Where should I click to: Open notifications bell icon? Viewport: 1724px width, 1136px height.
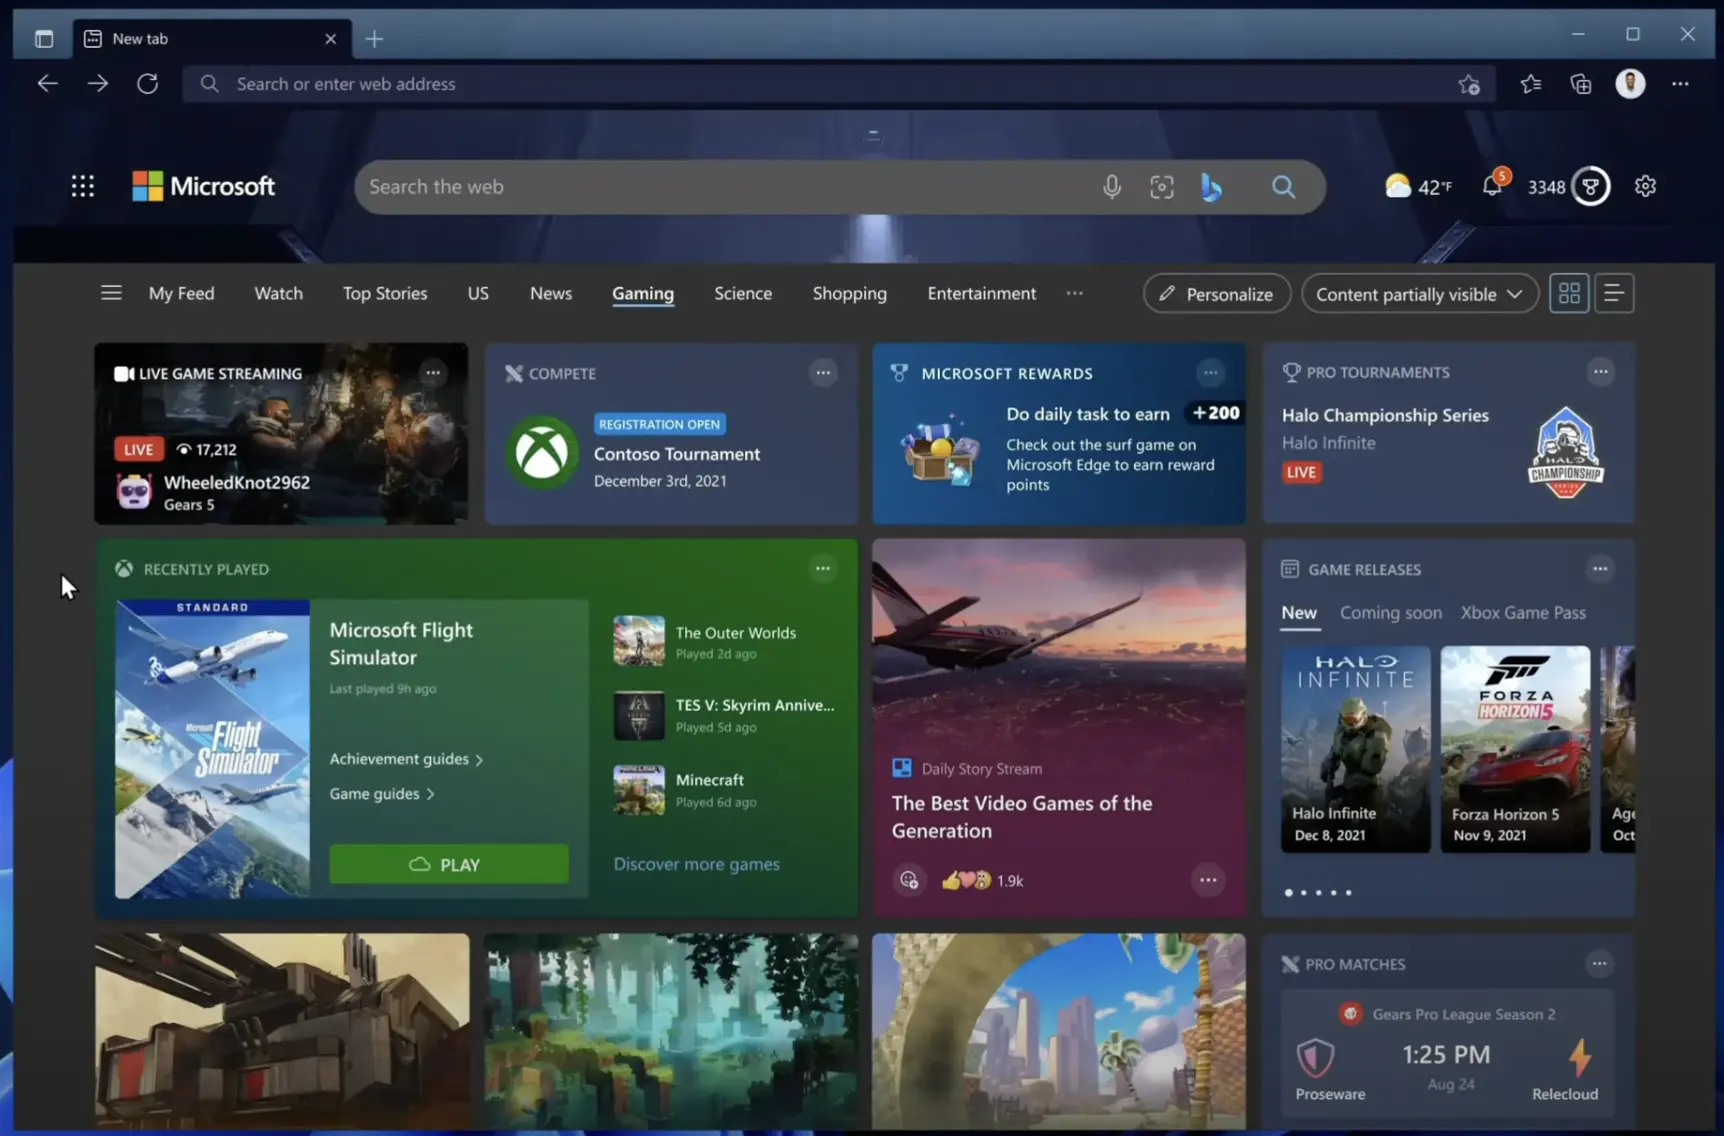[x=1492, y=185]
